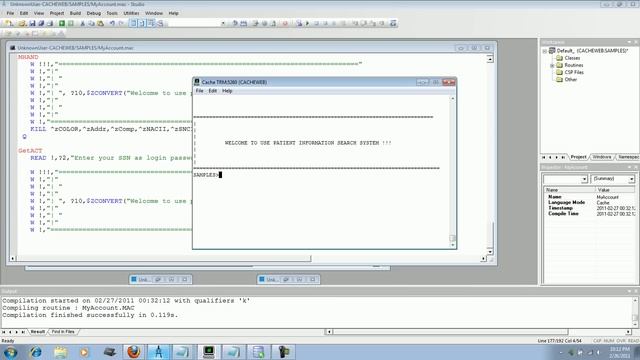Open the Utilities menu
Viewport: 640px width, 360px height.
click(131, 13)
